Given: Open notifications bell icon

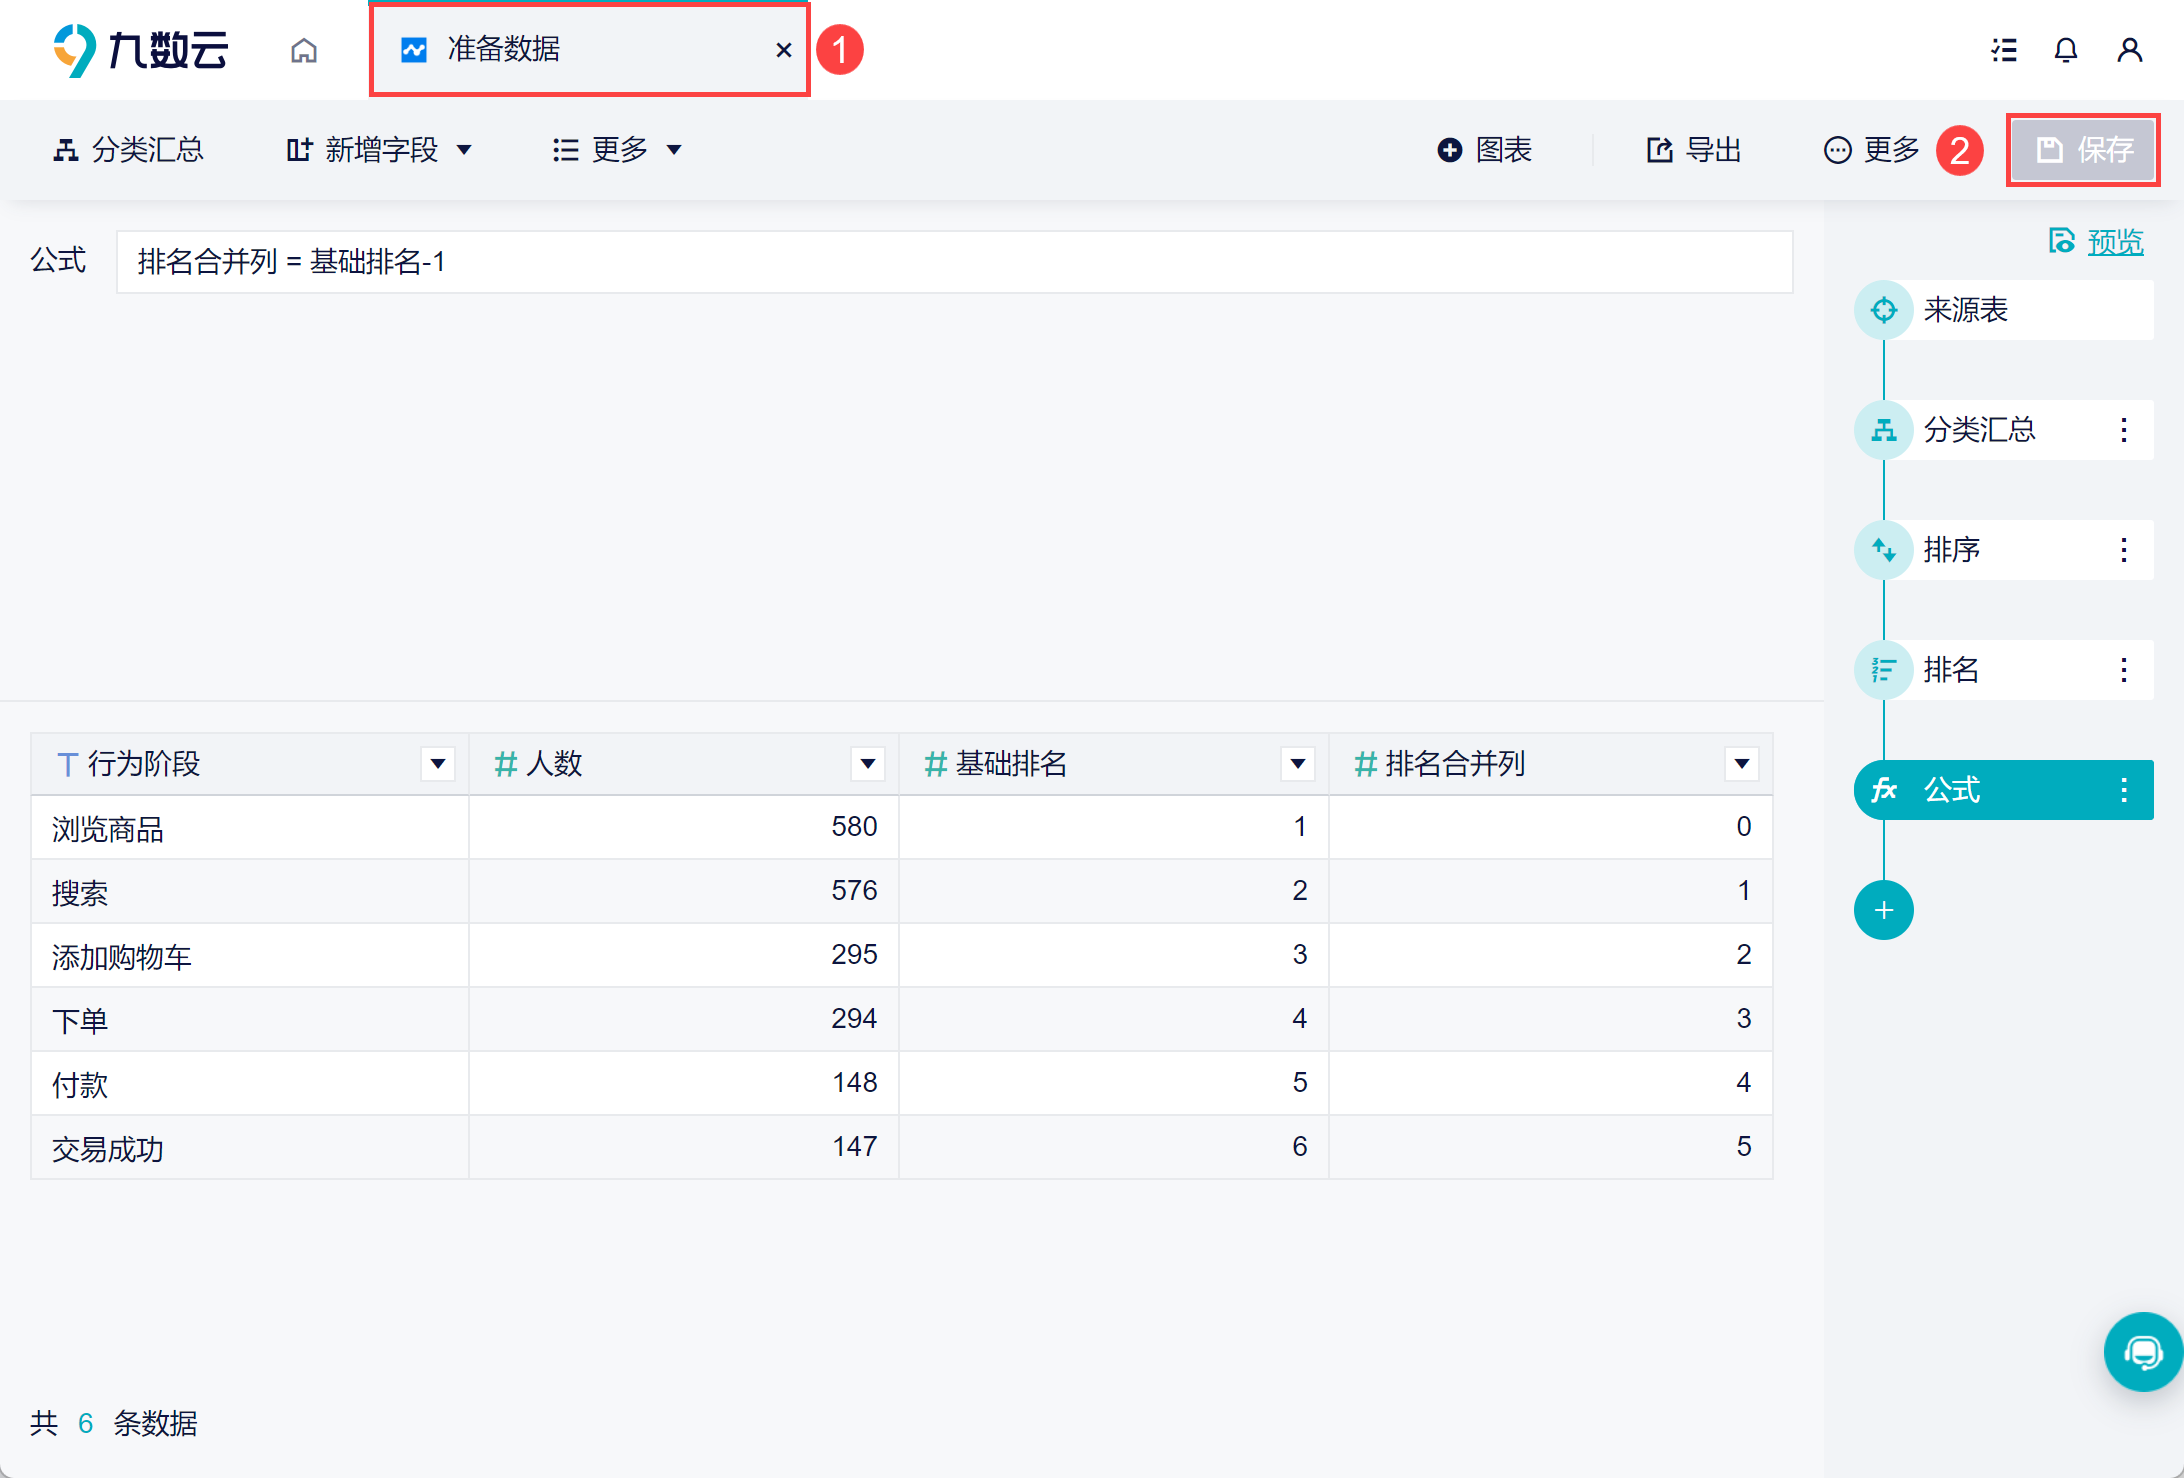Looking at the screenshot, I should coord(2065,50).
